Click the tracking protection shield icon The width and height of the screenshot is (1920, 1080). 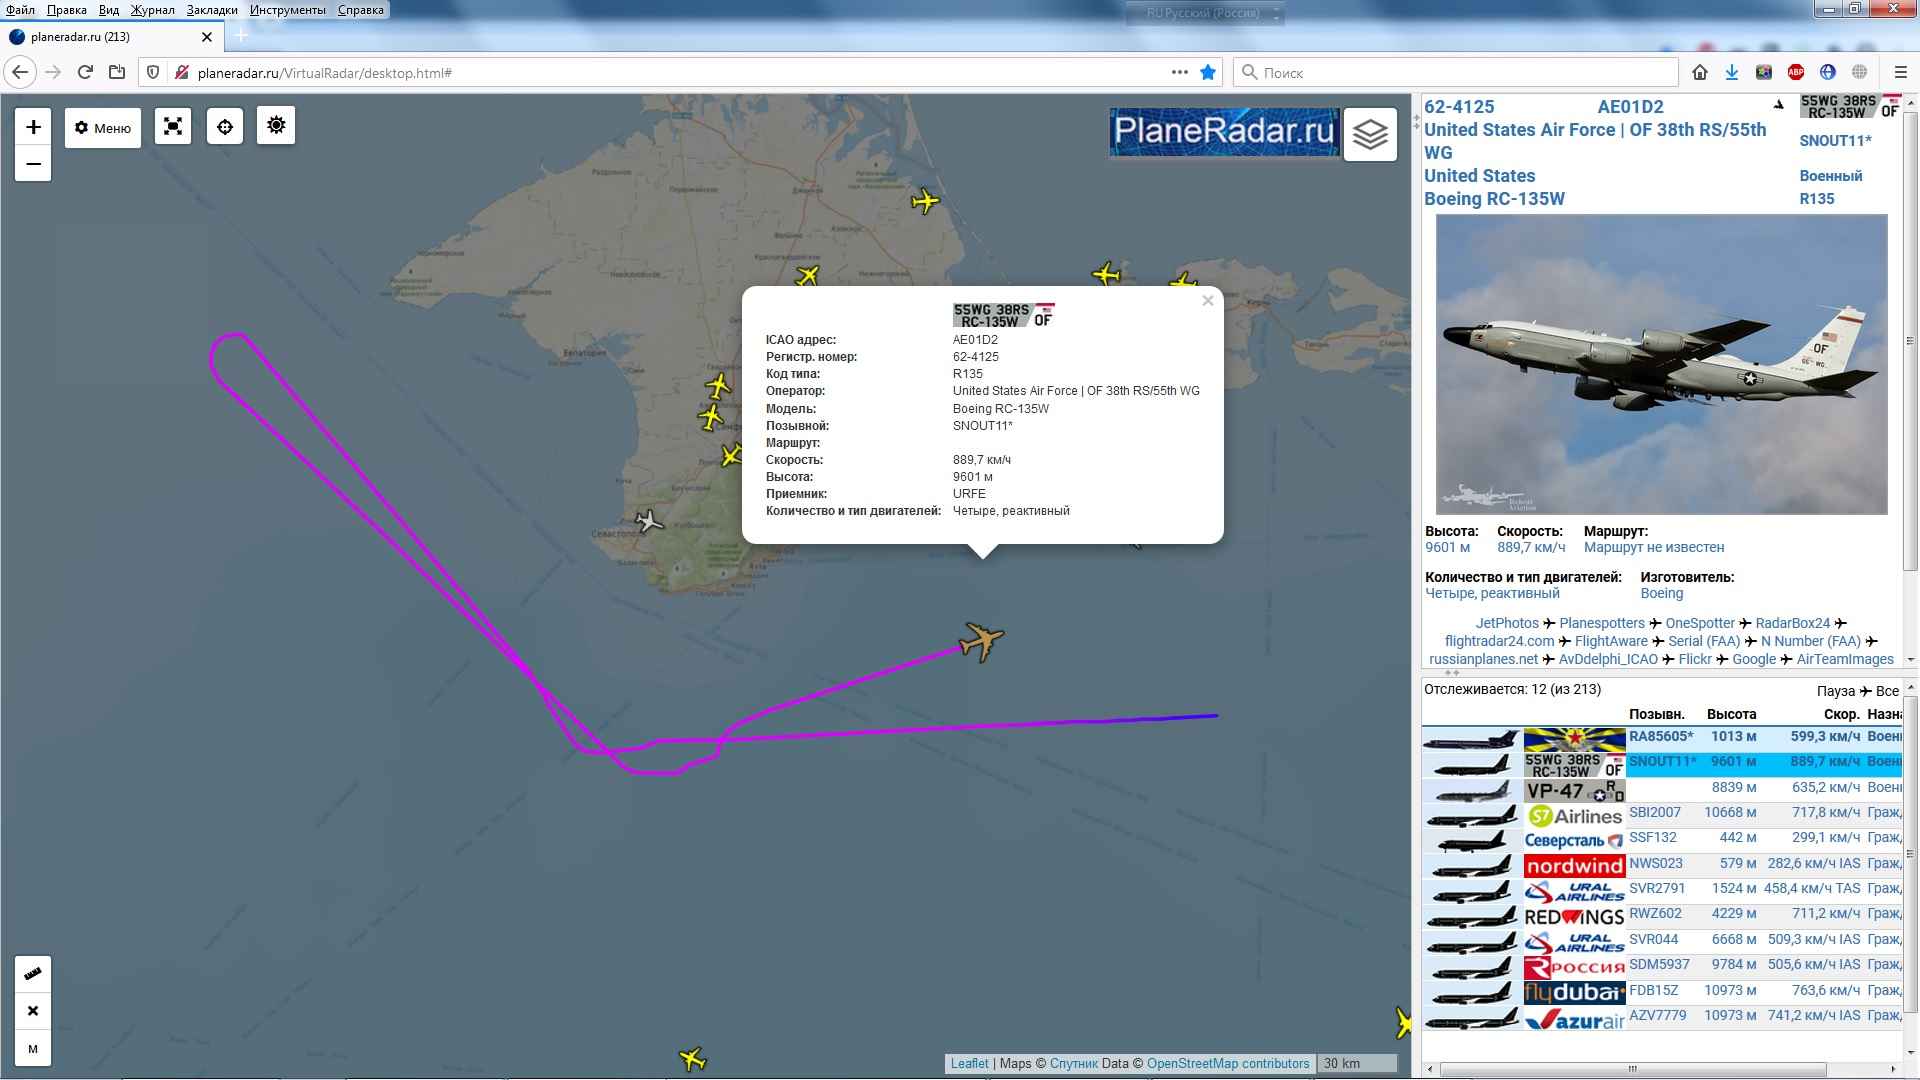[153, 72]
